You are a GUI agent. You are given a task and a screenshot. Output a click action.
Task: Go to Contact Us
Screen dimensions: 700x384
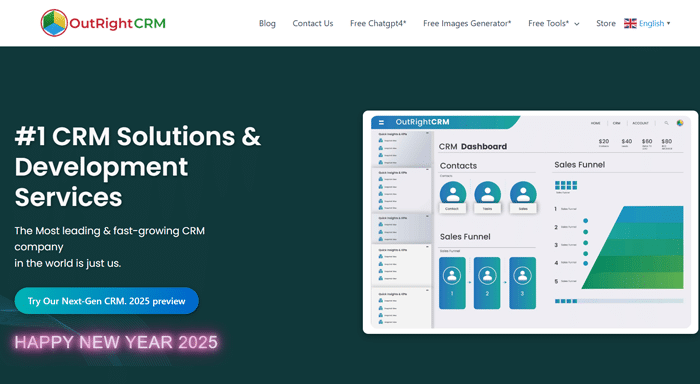click(312, 23)
